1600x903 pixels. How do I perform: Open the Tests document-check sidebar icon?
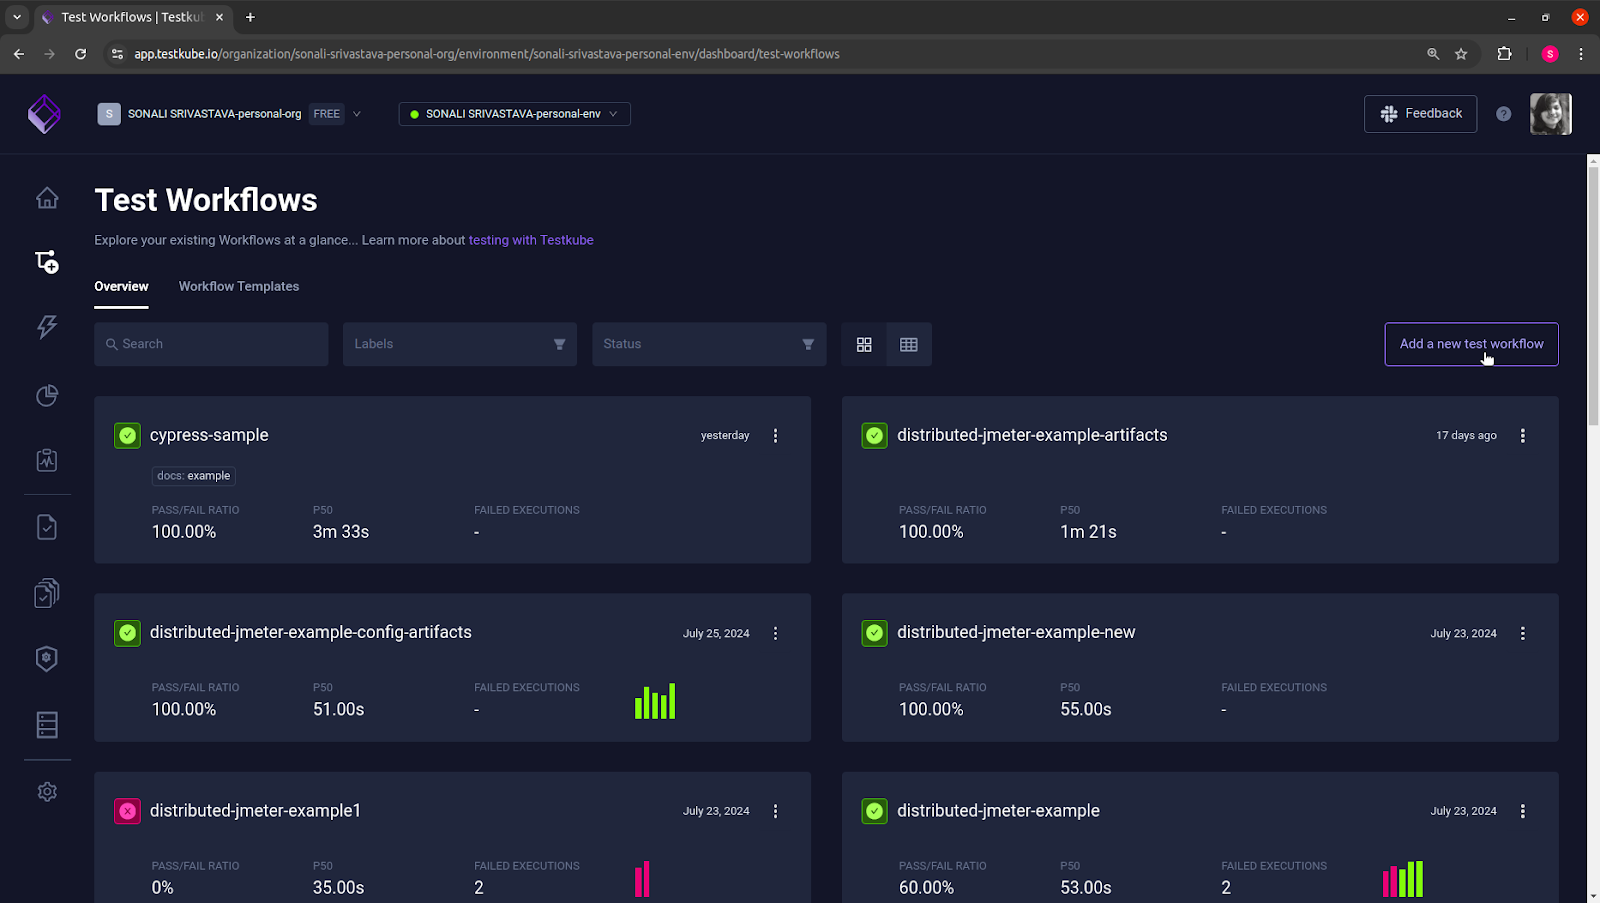point(47,527)
